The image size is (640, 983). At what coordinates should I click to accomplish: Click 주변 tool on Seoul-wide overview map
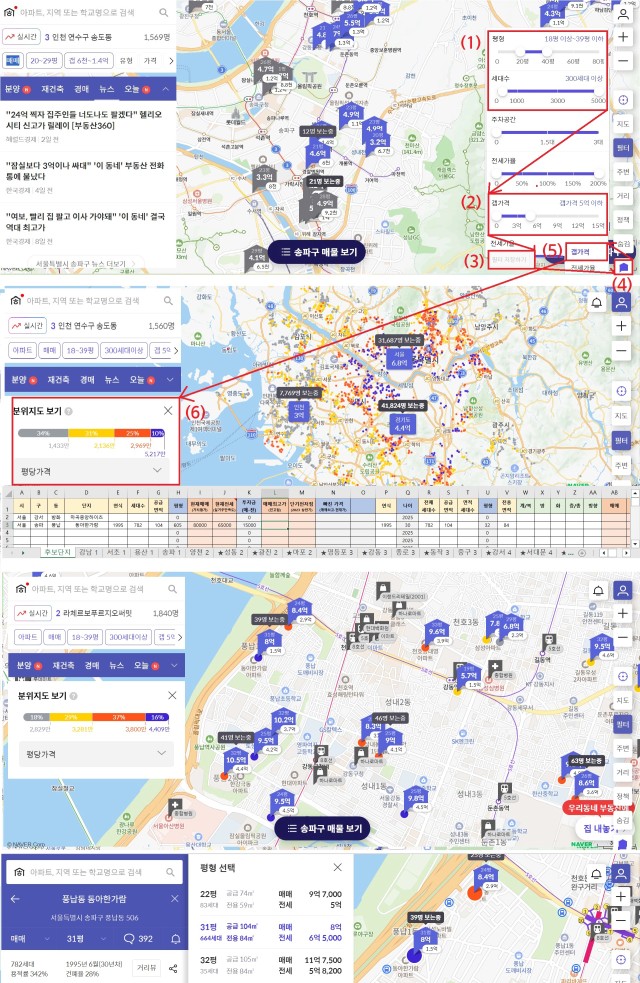click(621, 465)
